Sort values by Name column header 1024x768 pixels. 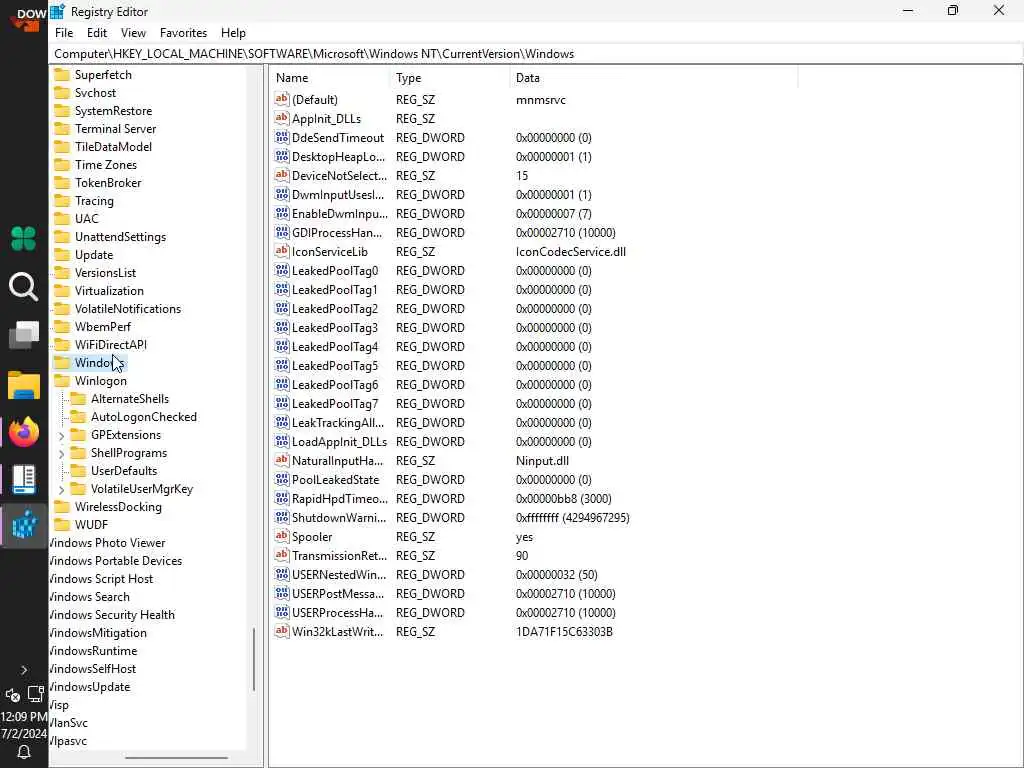[x=330, y=78]
